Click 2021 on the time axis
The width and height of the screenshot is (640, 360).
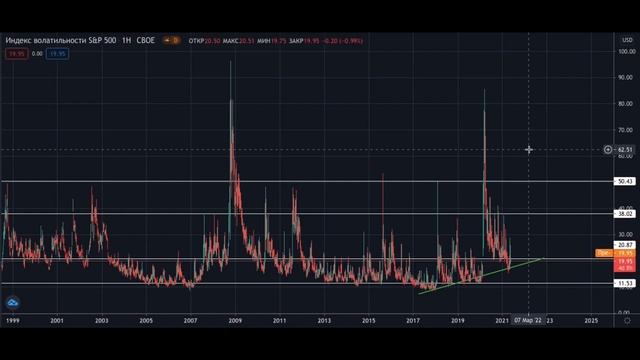(502, 321)
